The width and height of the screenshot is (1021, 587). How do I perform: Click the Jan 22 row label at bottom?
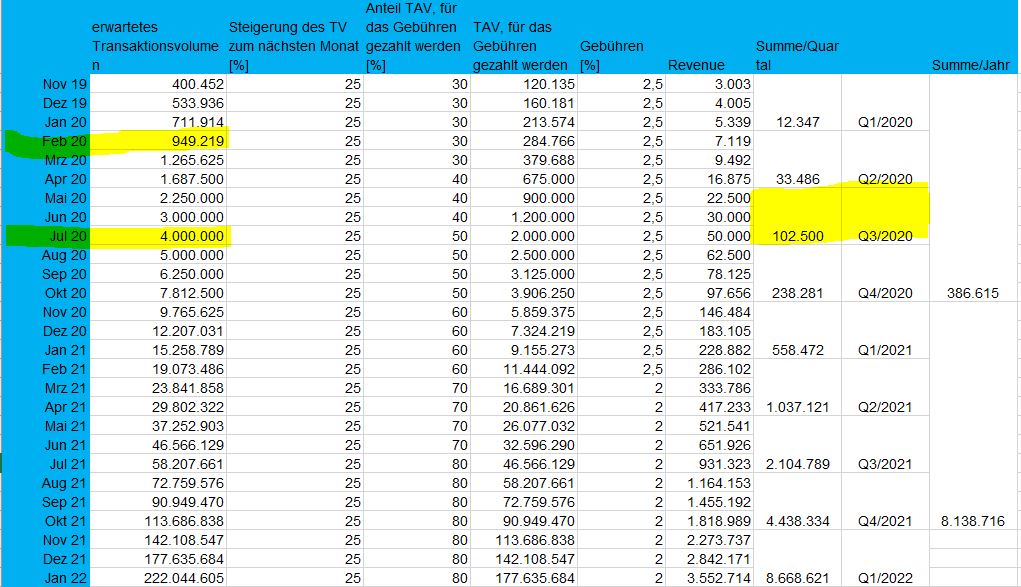63,578
